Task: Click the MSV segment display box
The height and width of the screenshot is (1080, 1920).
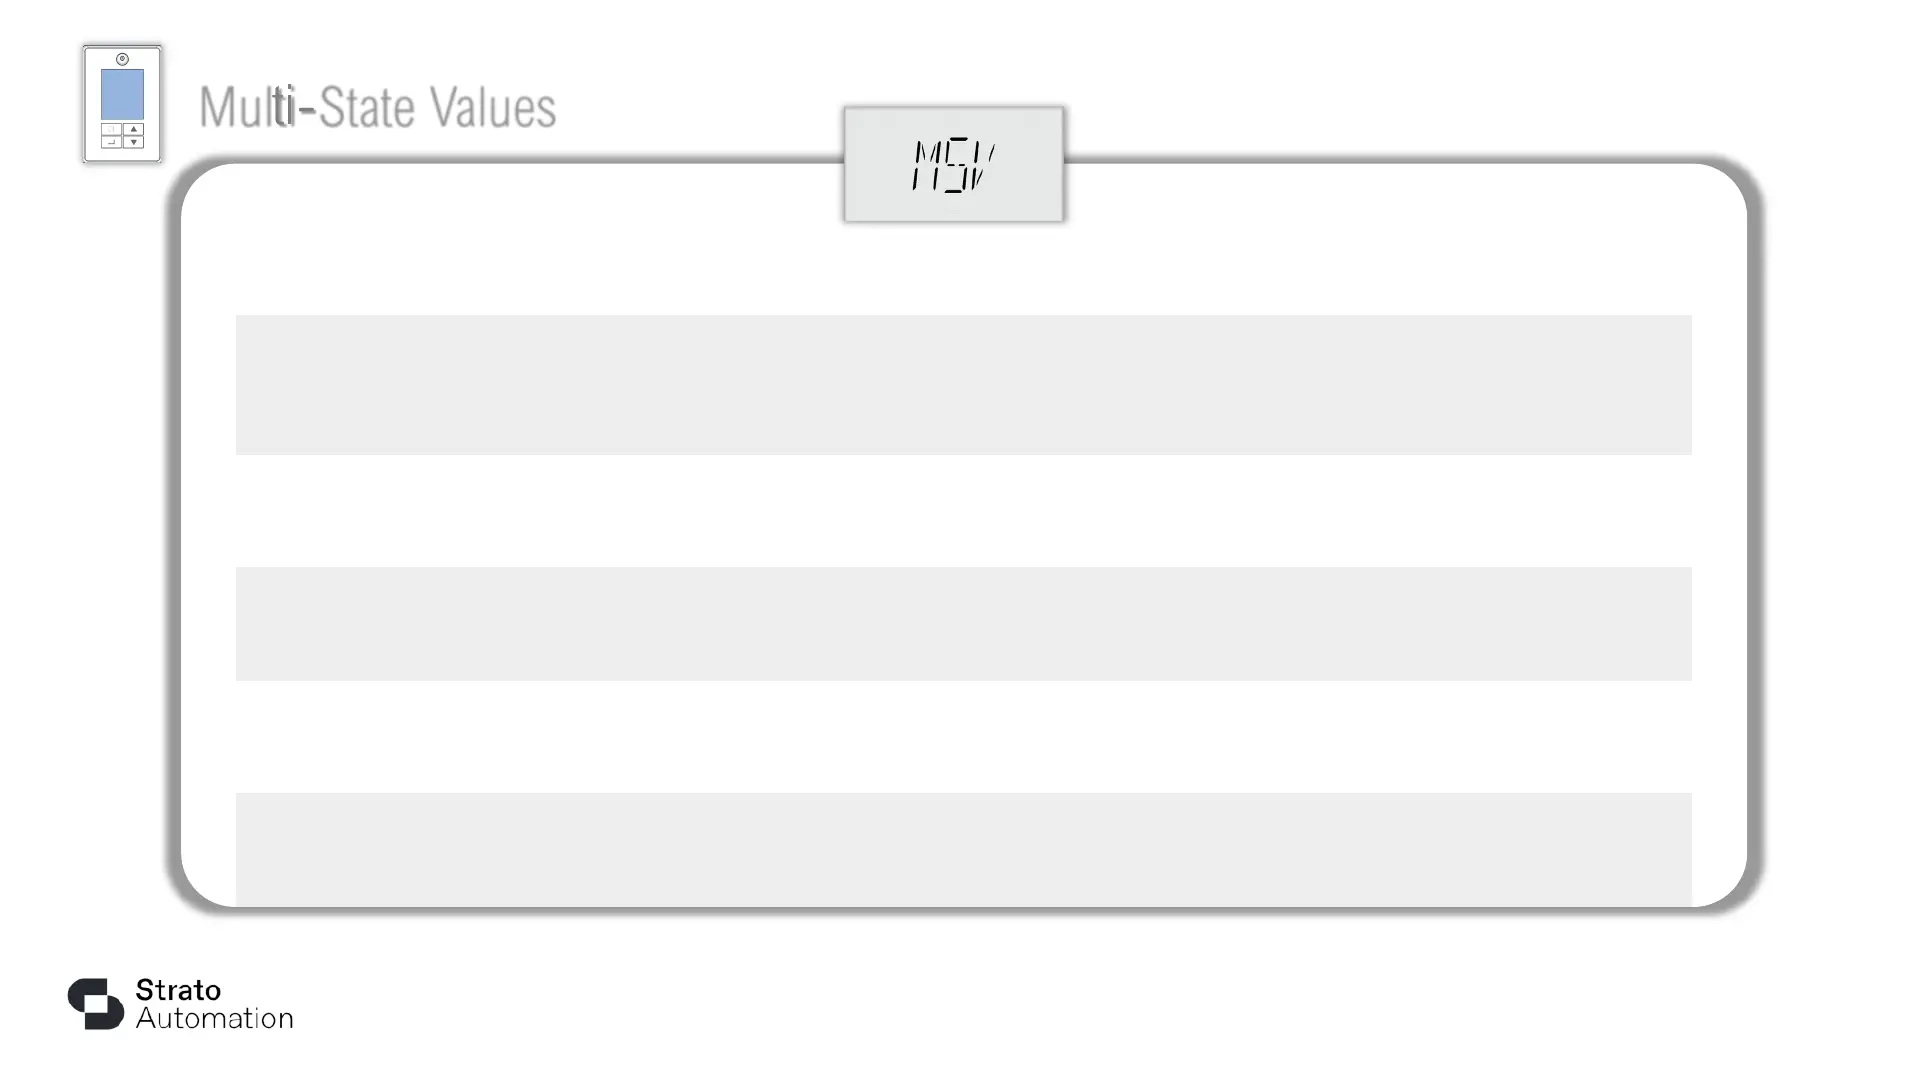Action: click(x=953, y=165)
